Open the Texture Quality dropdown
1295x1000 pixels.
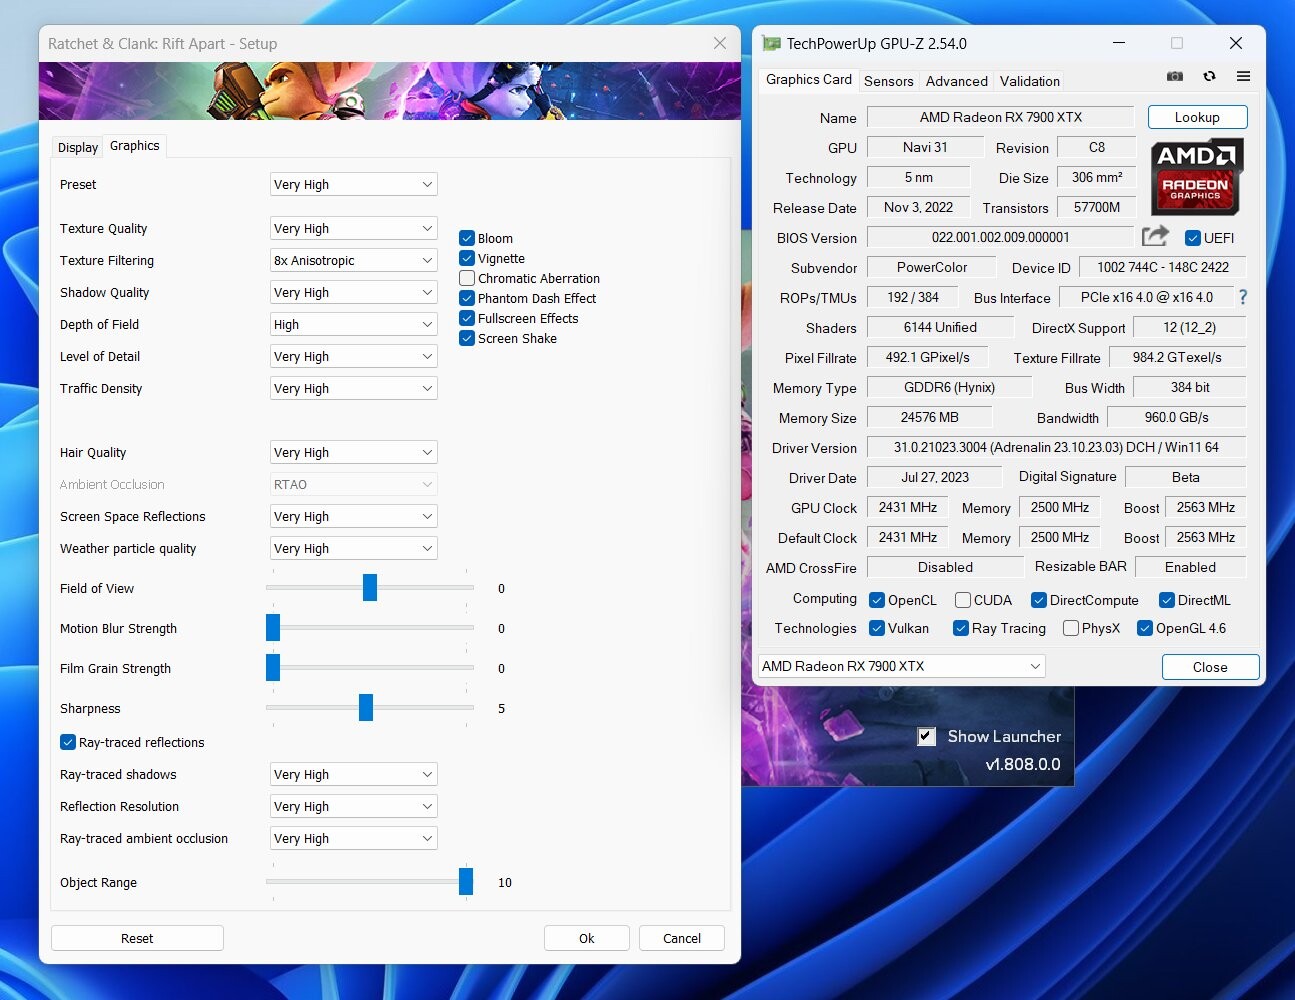(354, 228)
